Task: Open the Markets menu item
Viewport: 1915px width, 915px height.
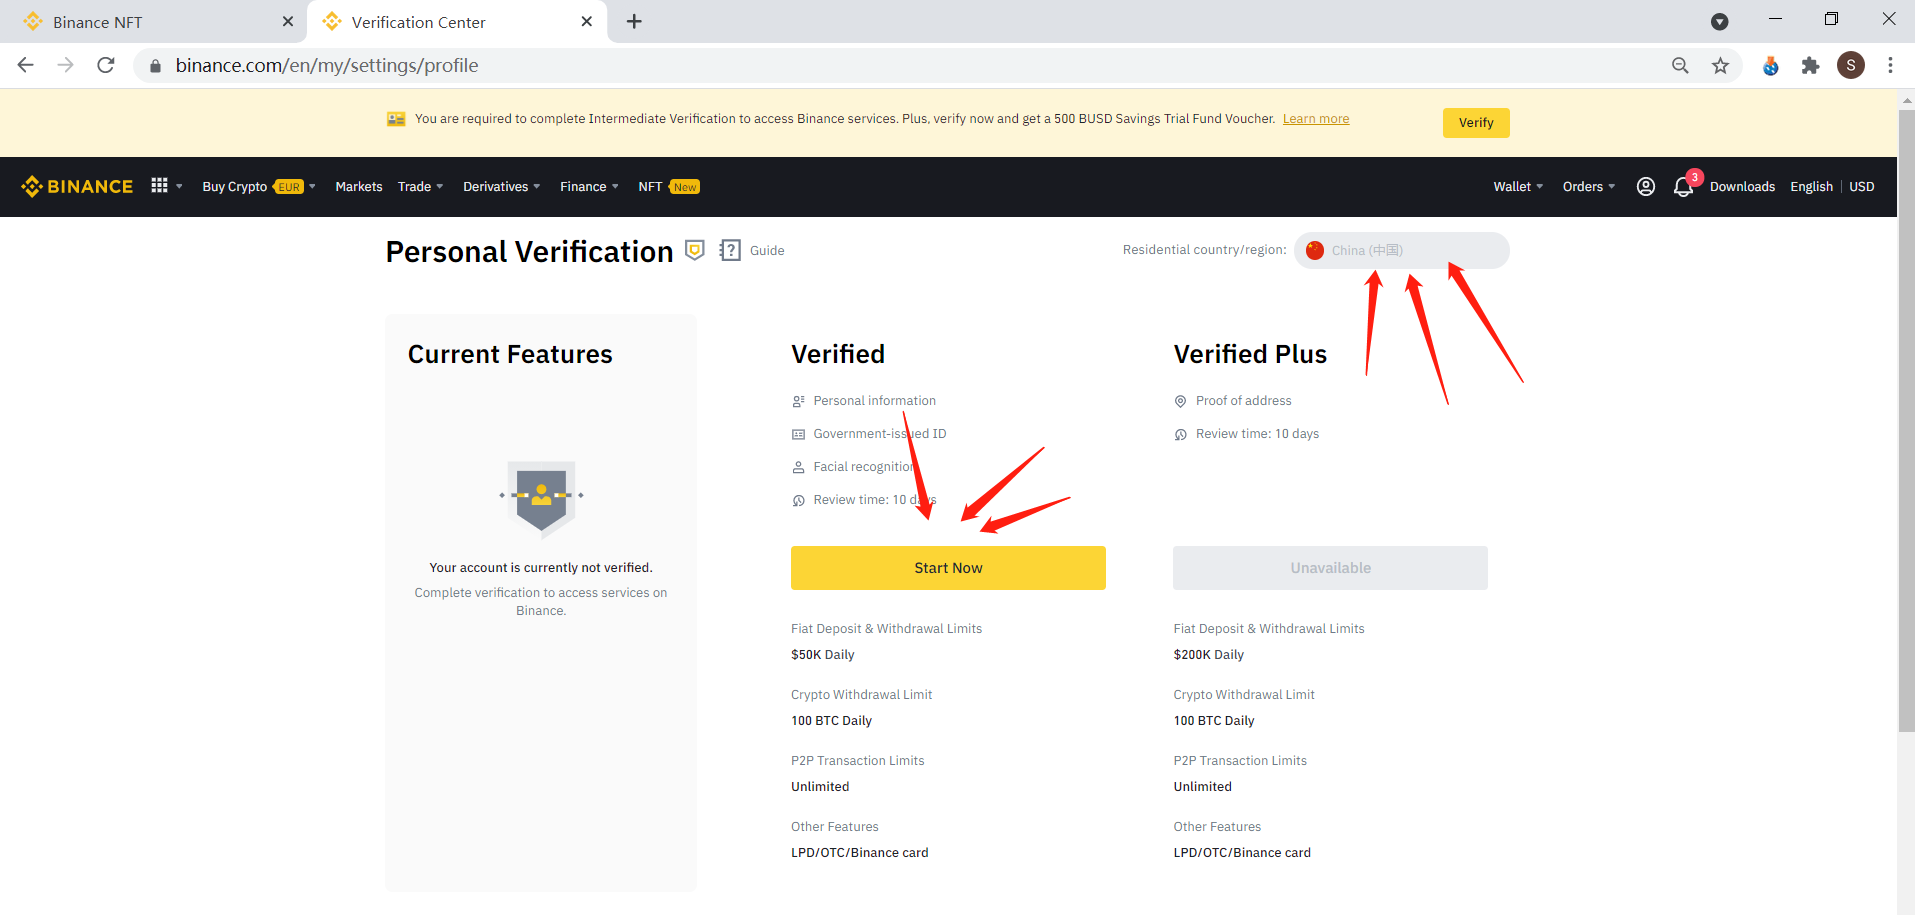Action: pyautogui.click(x=359, y=186)
